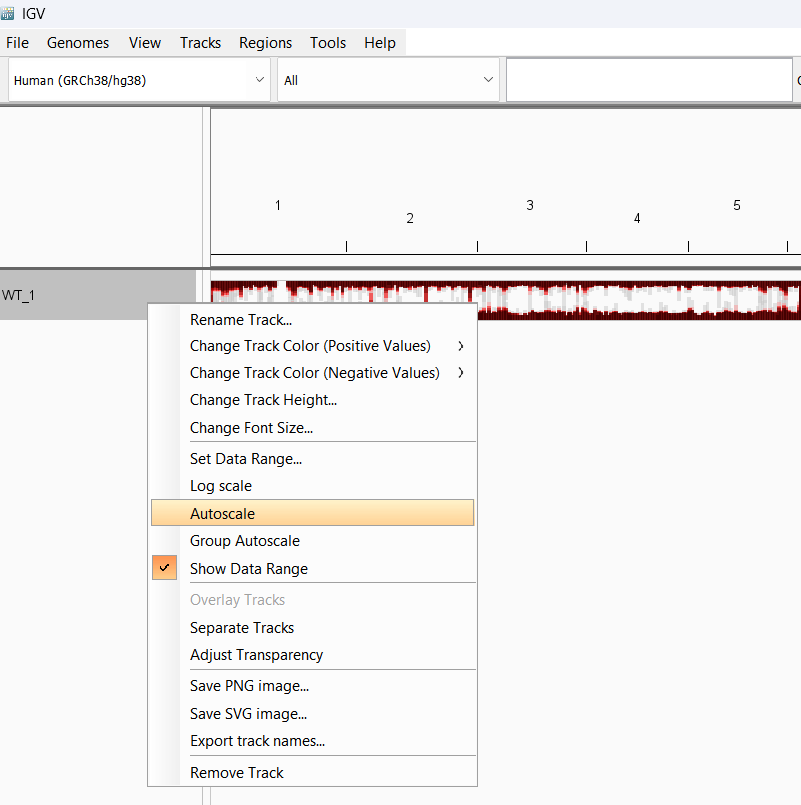Expand the Human (GRCh38/hg38) genome dropdown
The height and width of the screenshot is (805, 801).
pos(139,80)
